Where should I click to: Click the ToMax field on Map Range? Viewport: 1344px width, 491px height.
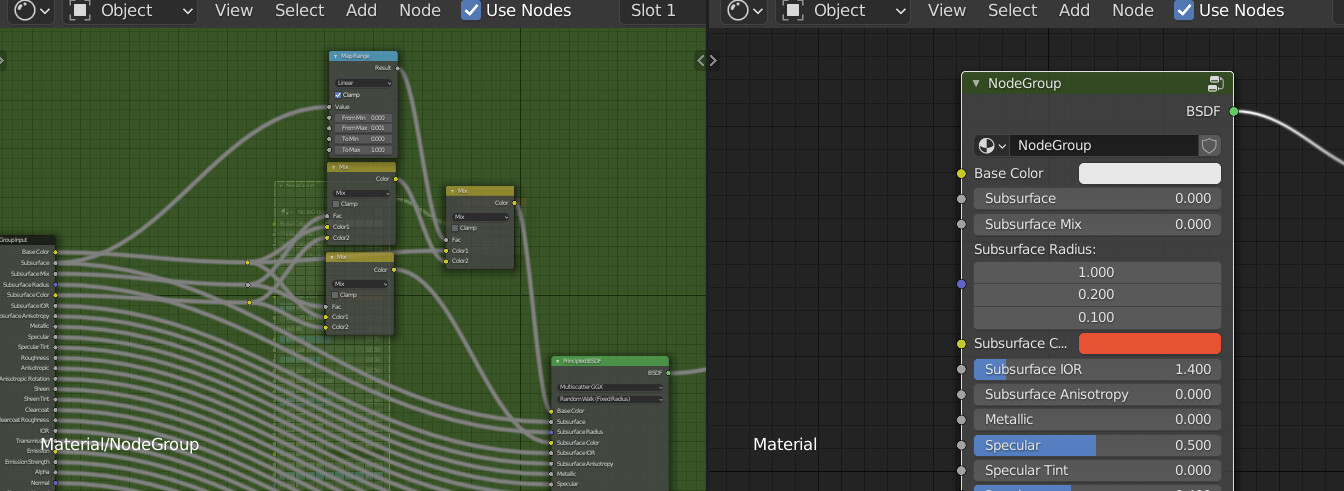pyautogui.click(x=363, y=149)
